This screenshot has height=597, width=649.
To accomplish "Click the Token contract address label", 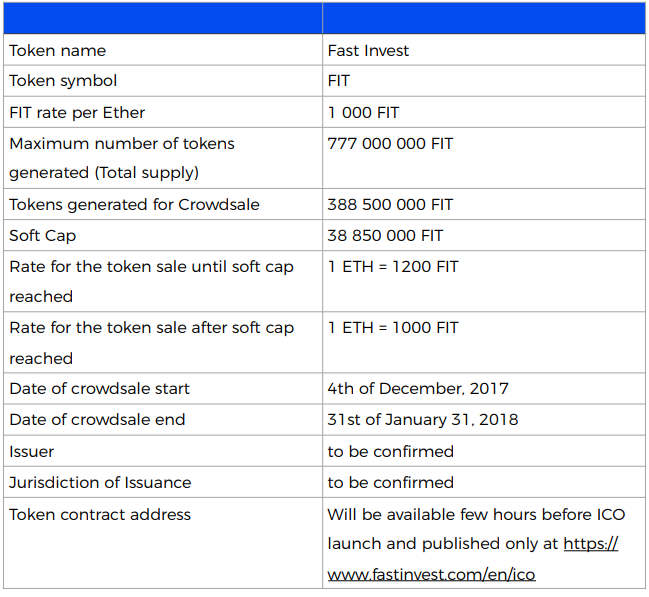I will [x=100, y=514].
